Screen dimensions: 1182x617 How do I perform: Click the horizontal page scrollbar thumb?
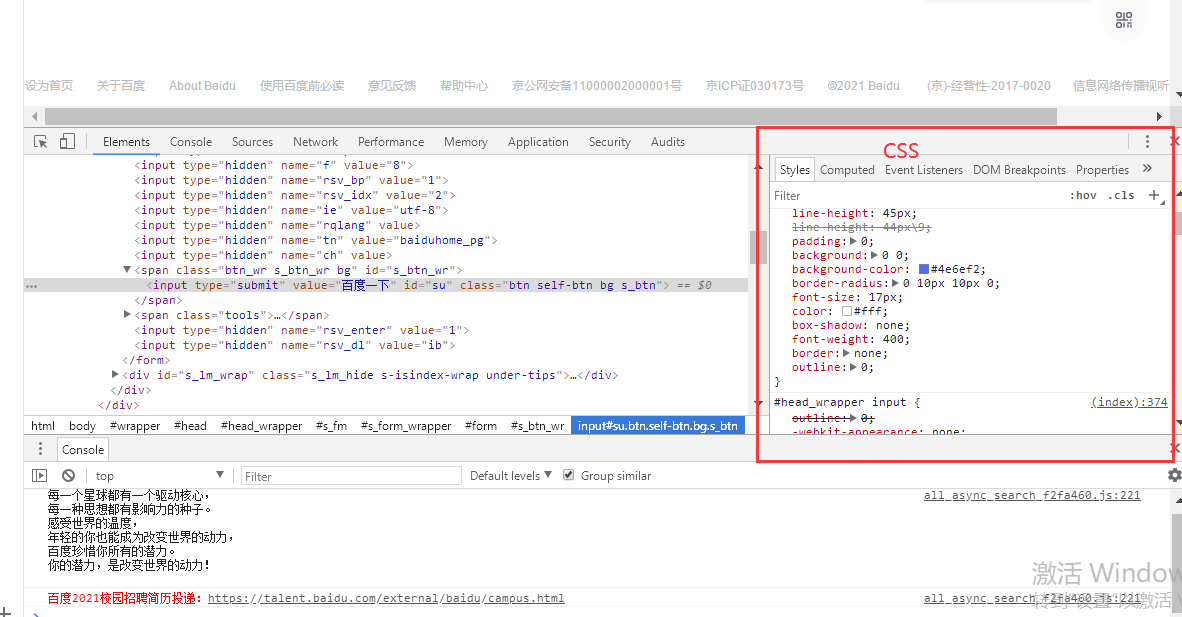point(550,116)
